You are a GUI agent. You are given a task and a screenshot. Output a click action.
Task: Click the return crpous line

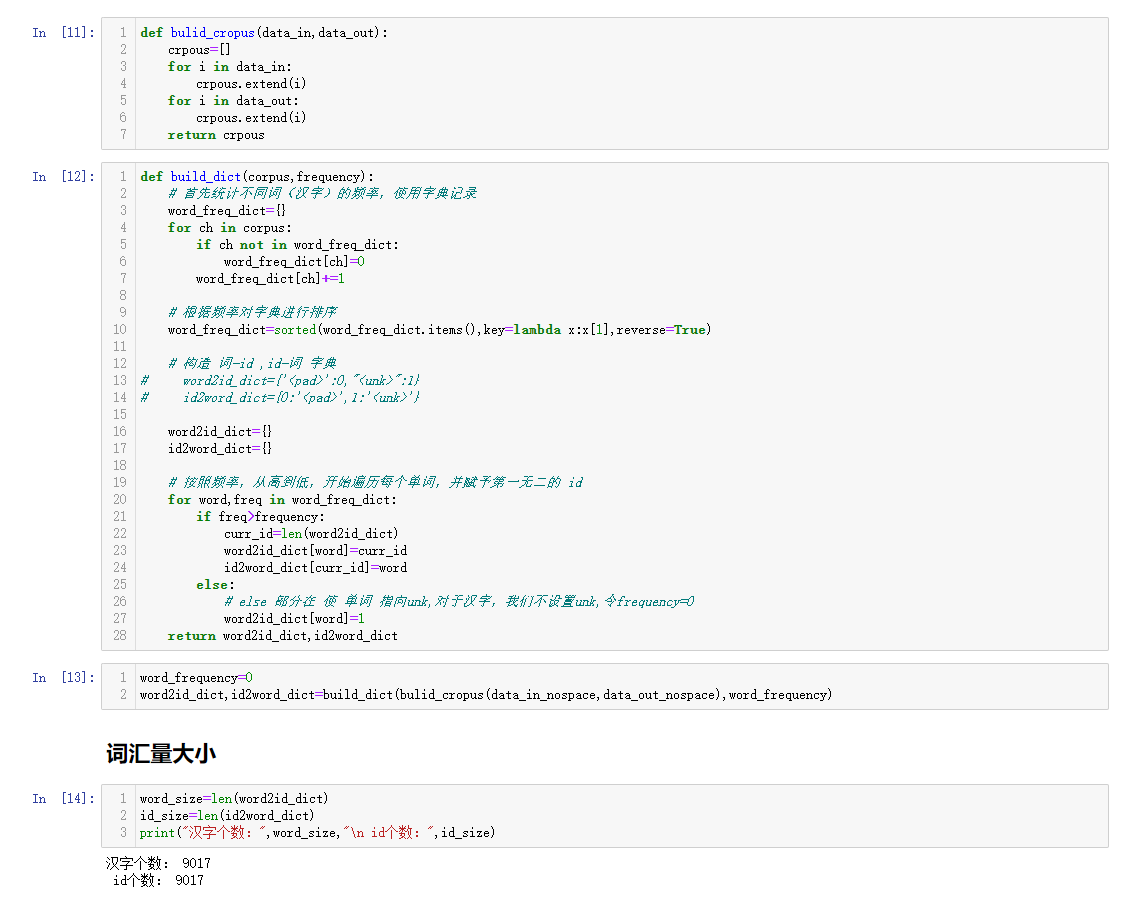click(216, 135)
